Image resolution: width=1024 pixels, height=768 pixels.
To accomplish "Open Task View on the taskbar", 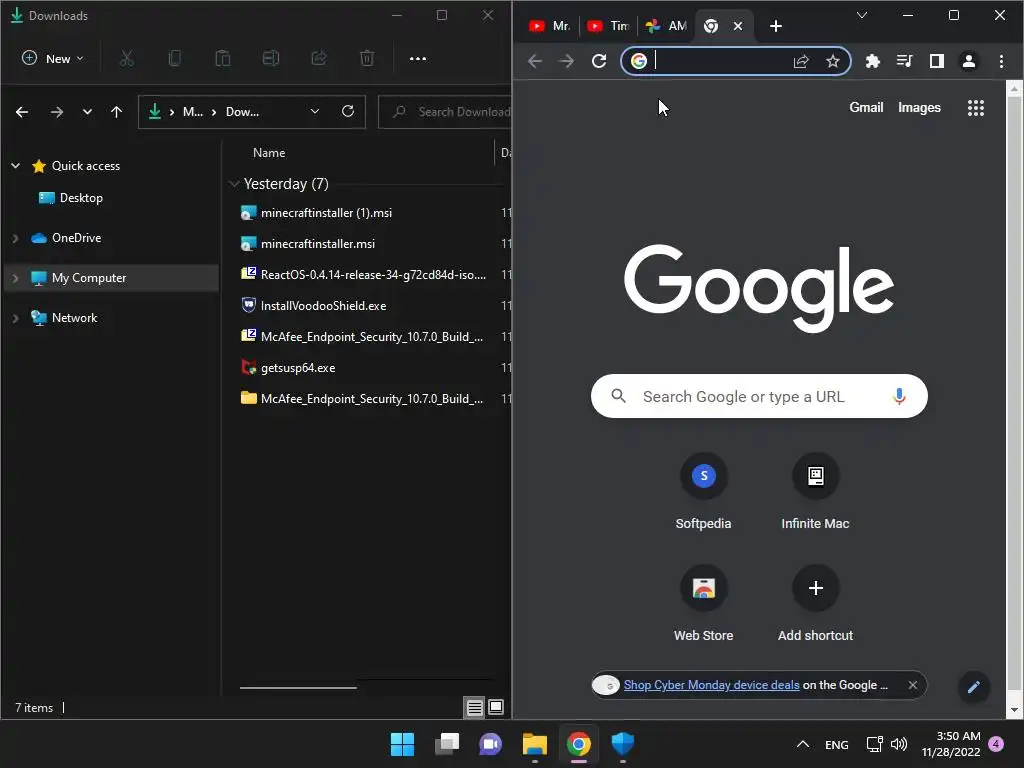I will point(447,744).
